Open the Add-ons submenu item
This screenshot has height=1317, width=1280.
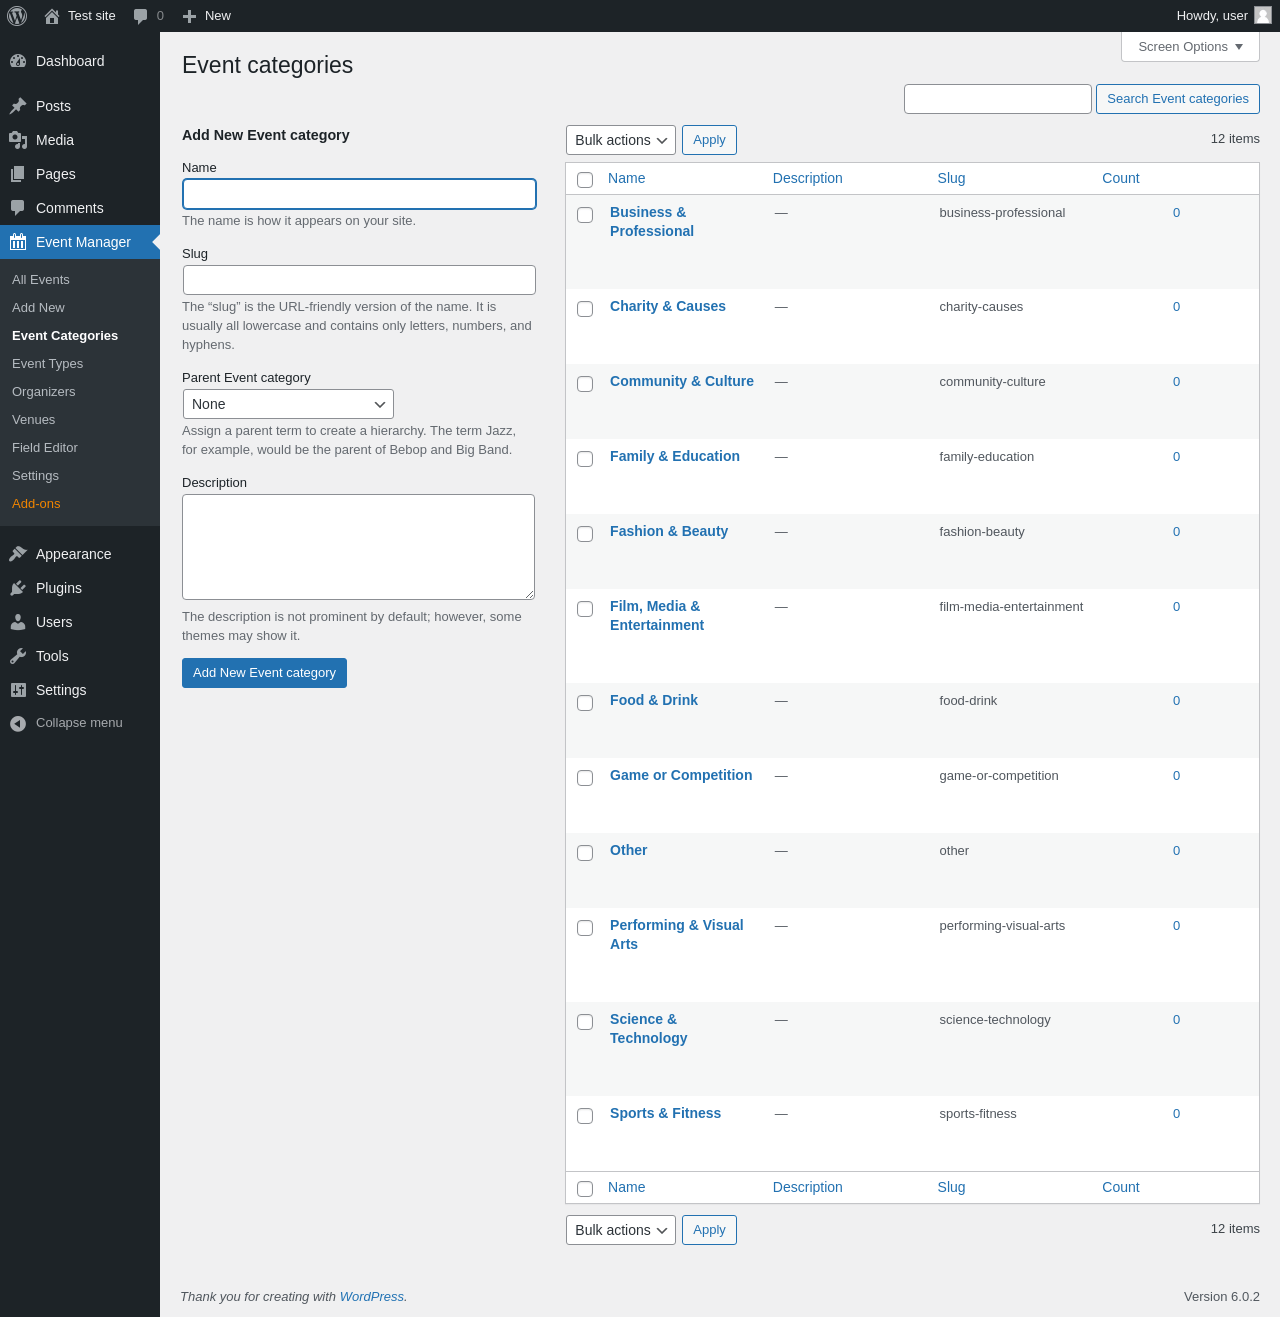(36, 504)
